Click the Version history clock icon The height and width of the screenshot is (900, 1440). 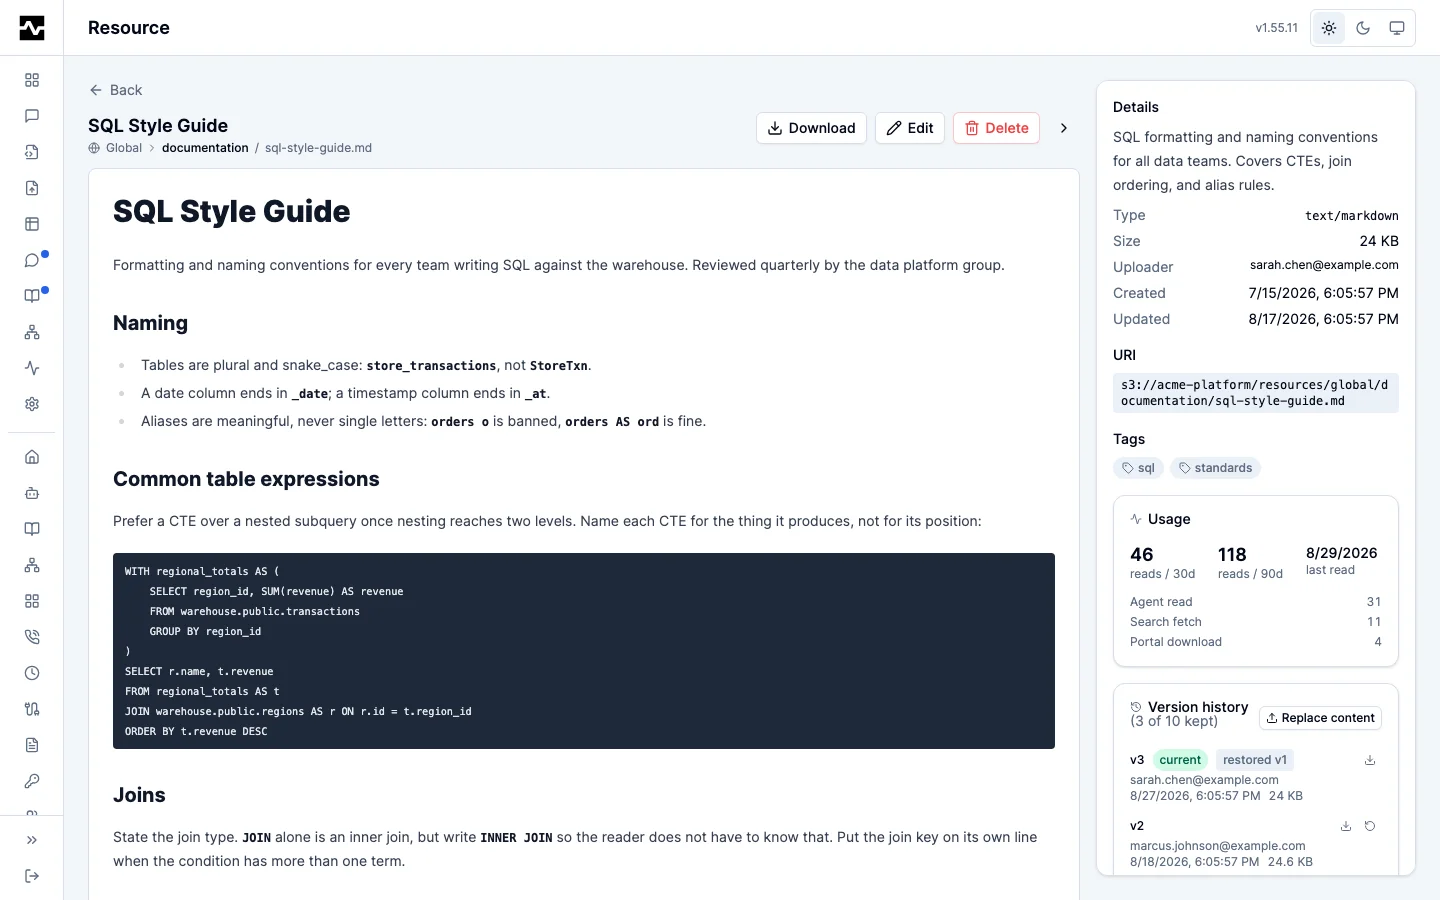point(1136,707)
